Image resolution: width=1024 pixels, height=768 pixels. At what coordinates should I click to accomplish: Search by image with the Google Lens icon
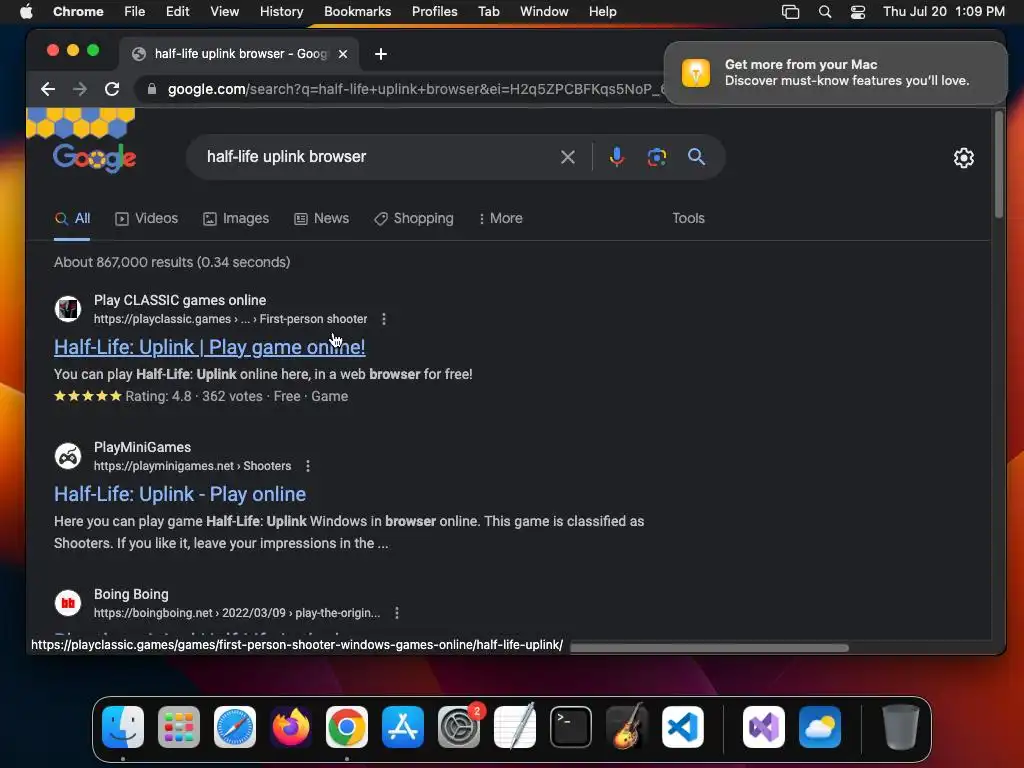click(x=656, y=157)
